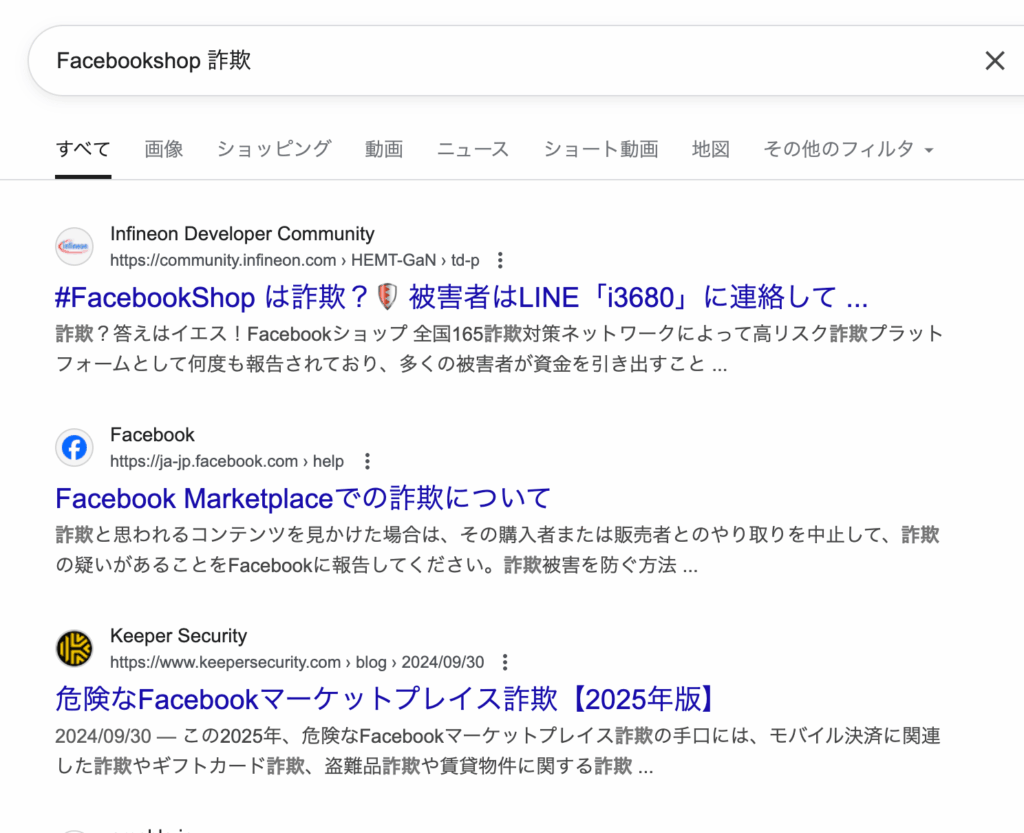Click the snippet dated 2024/09/30
Image resolution: width=1024 pixels, height=833 pixels.
tap(498, 751)
